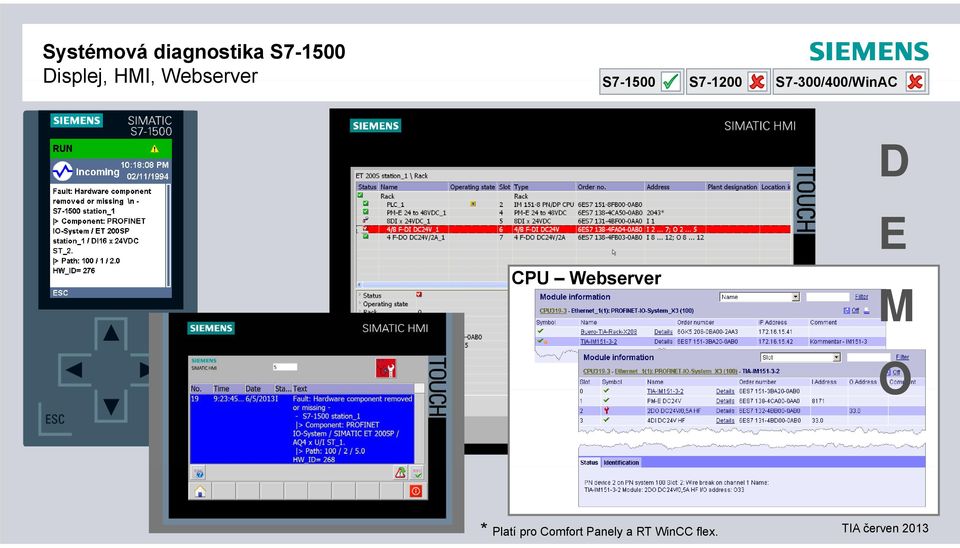
Task: Click the yellow operating state icon of PLC_1
Action: pos(473,204)
